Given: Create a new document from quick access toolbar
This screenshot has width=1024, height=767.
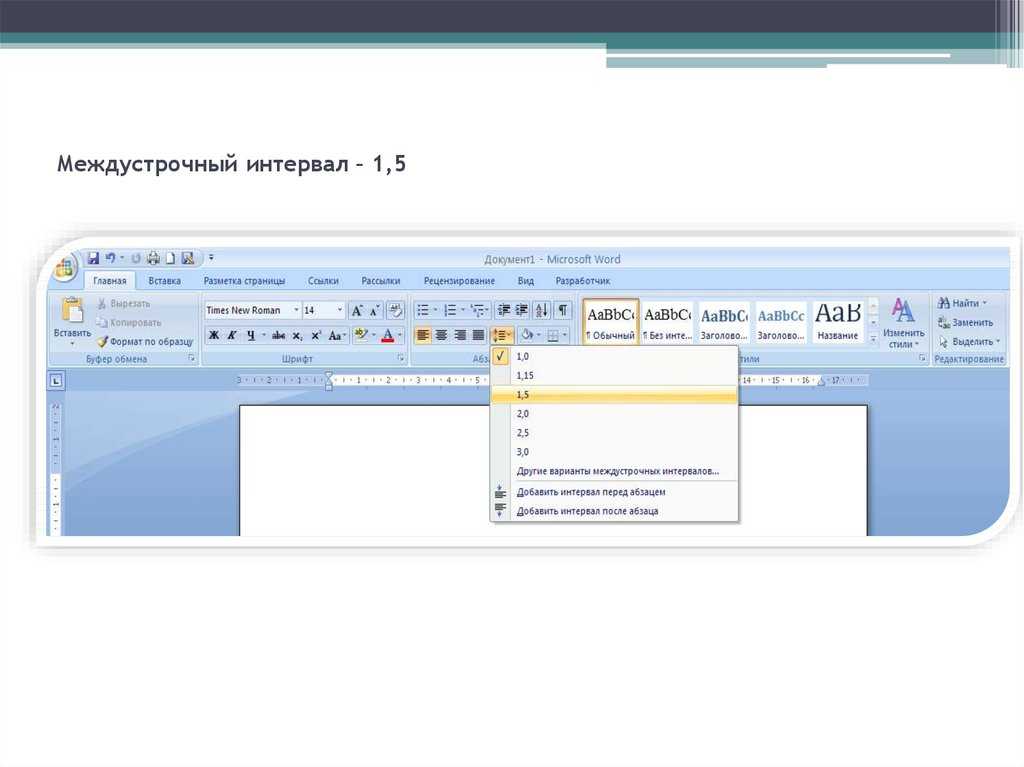Looking at the screenshot, I should point(170,258).
